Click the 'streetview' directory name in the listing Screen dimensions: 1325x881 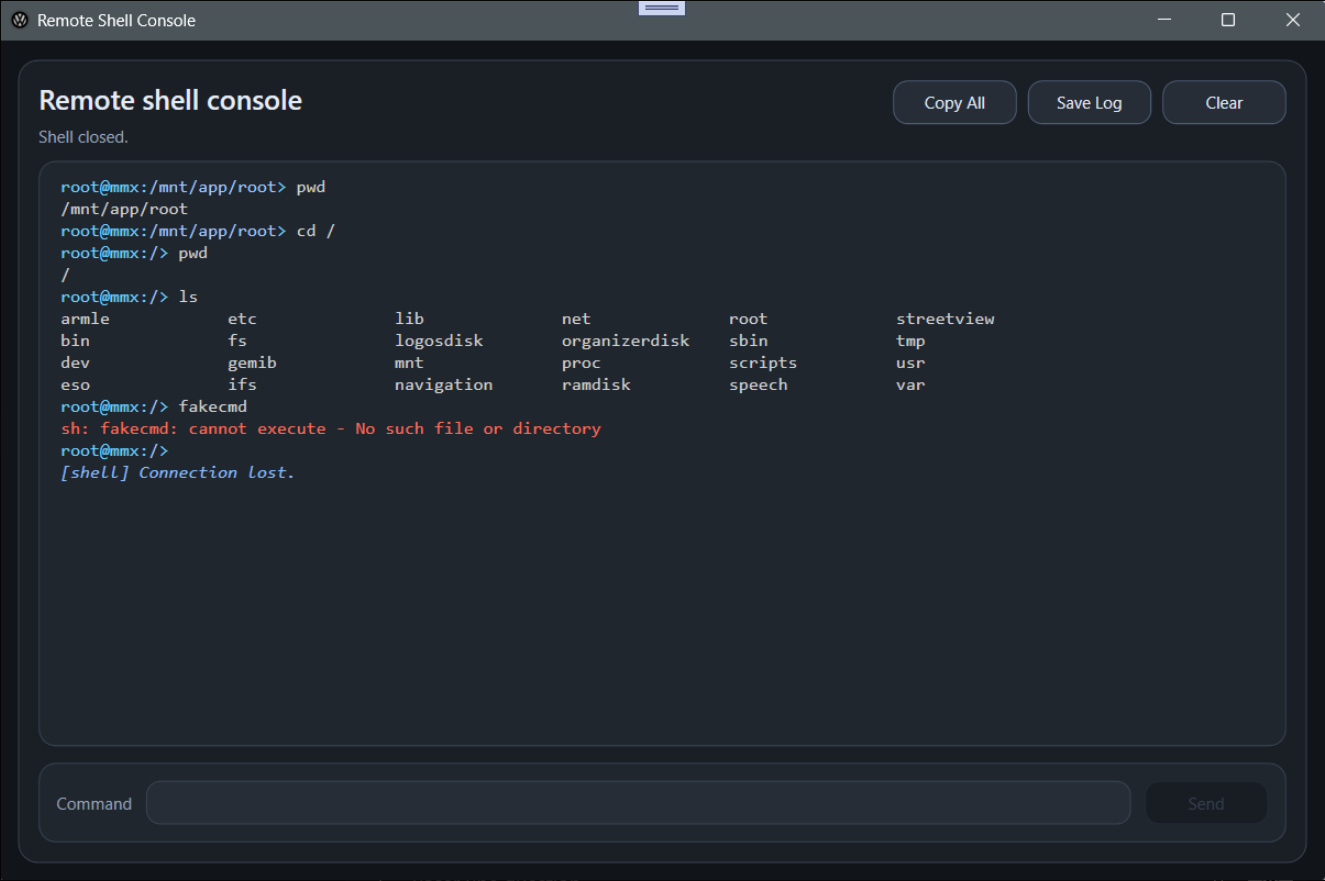pyautogui.click(x=944, y=318)
